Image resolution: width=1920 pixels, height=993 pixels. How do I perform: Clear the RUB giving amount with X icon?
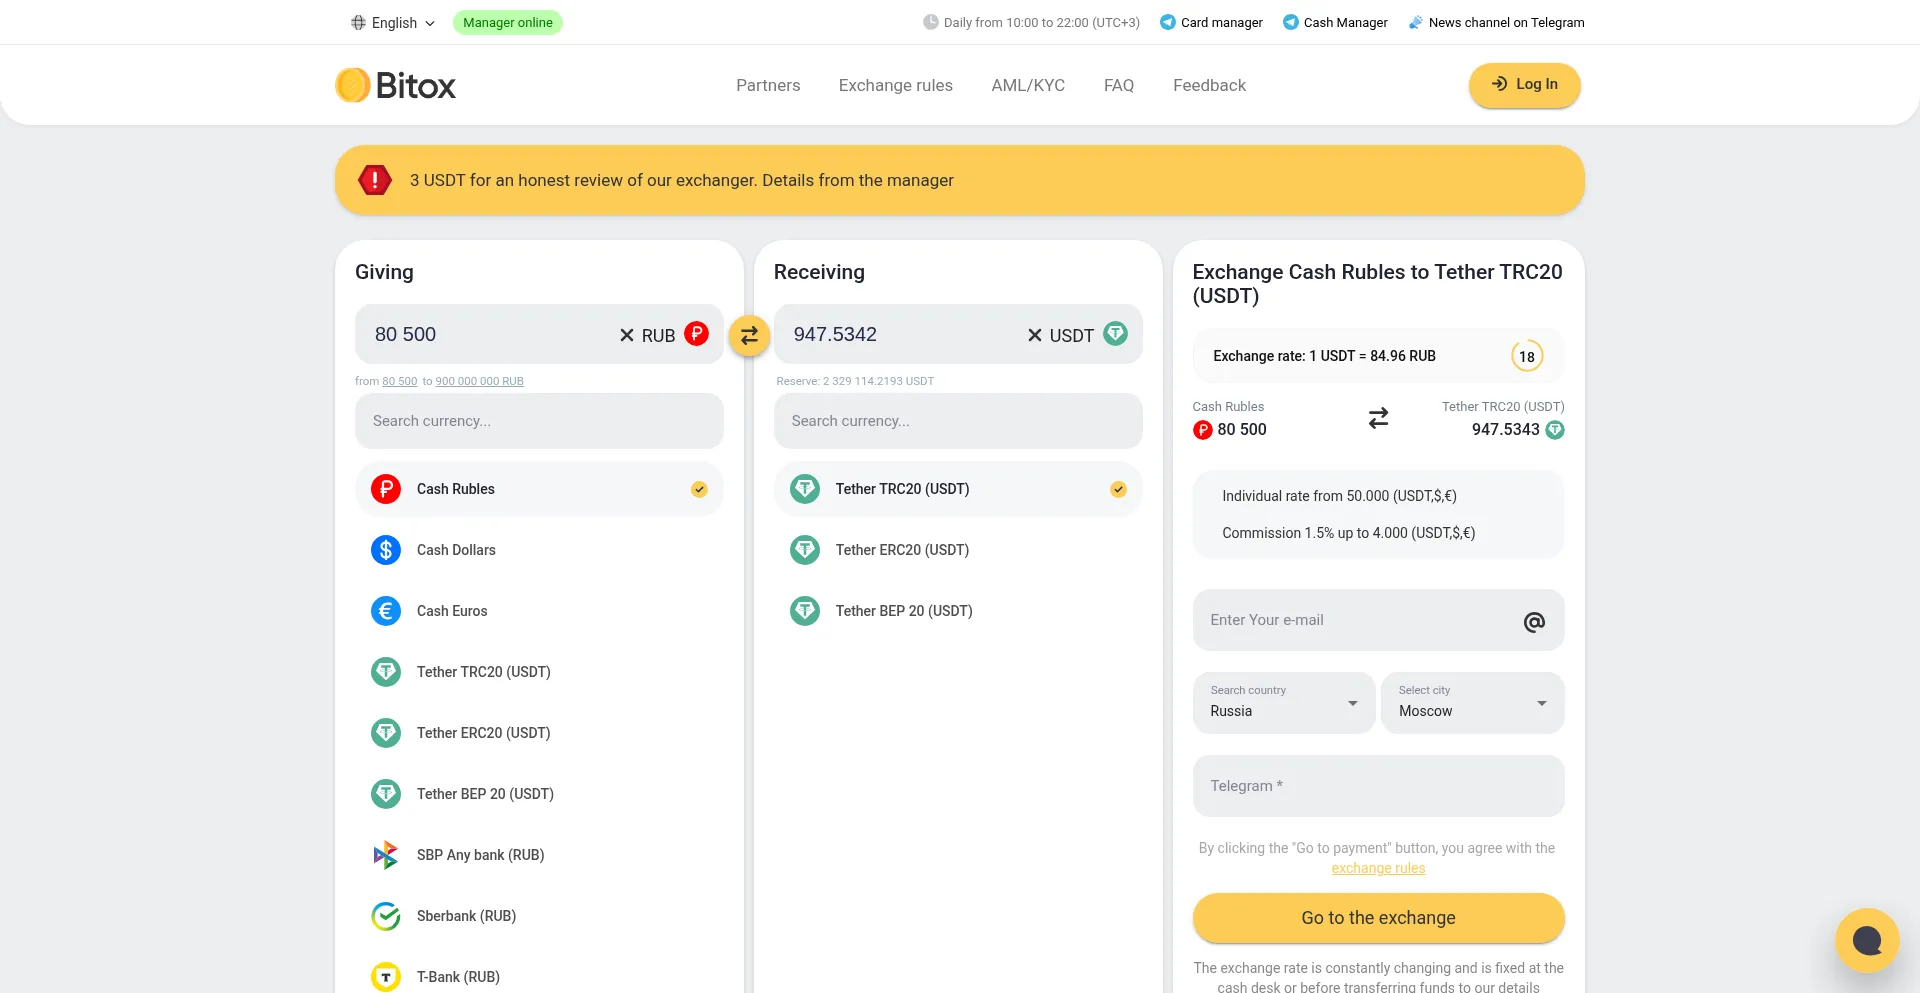click(627, 335)
